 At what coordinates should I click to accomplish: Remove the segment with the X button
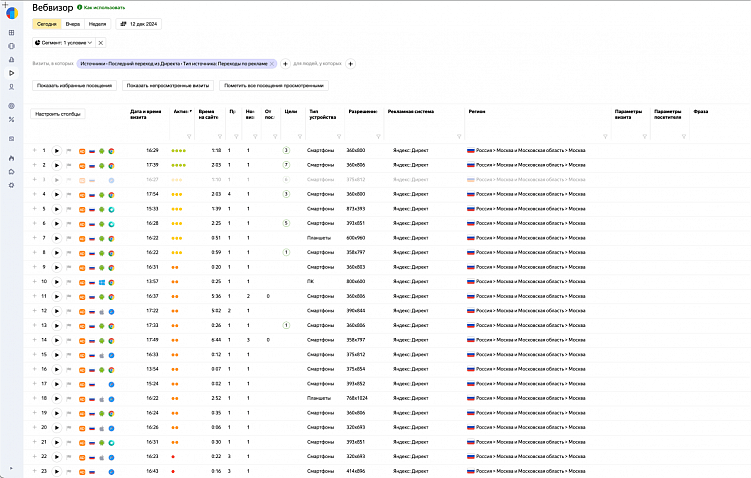[x=100, y=43]
